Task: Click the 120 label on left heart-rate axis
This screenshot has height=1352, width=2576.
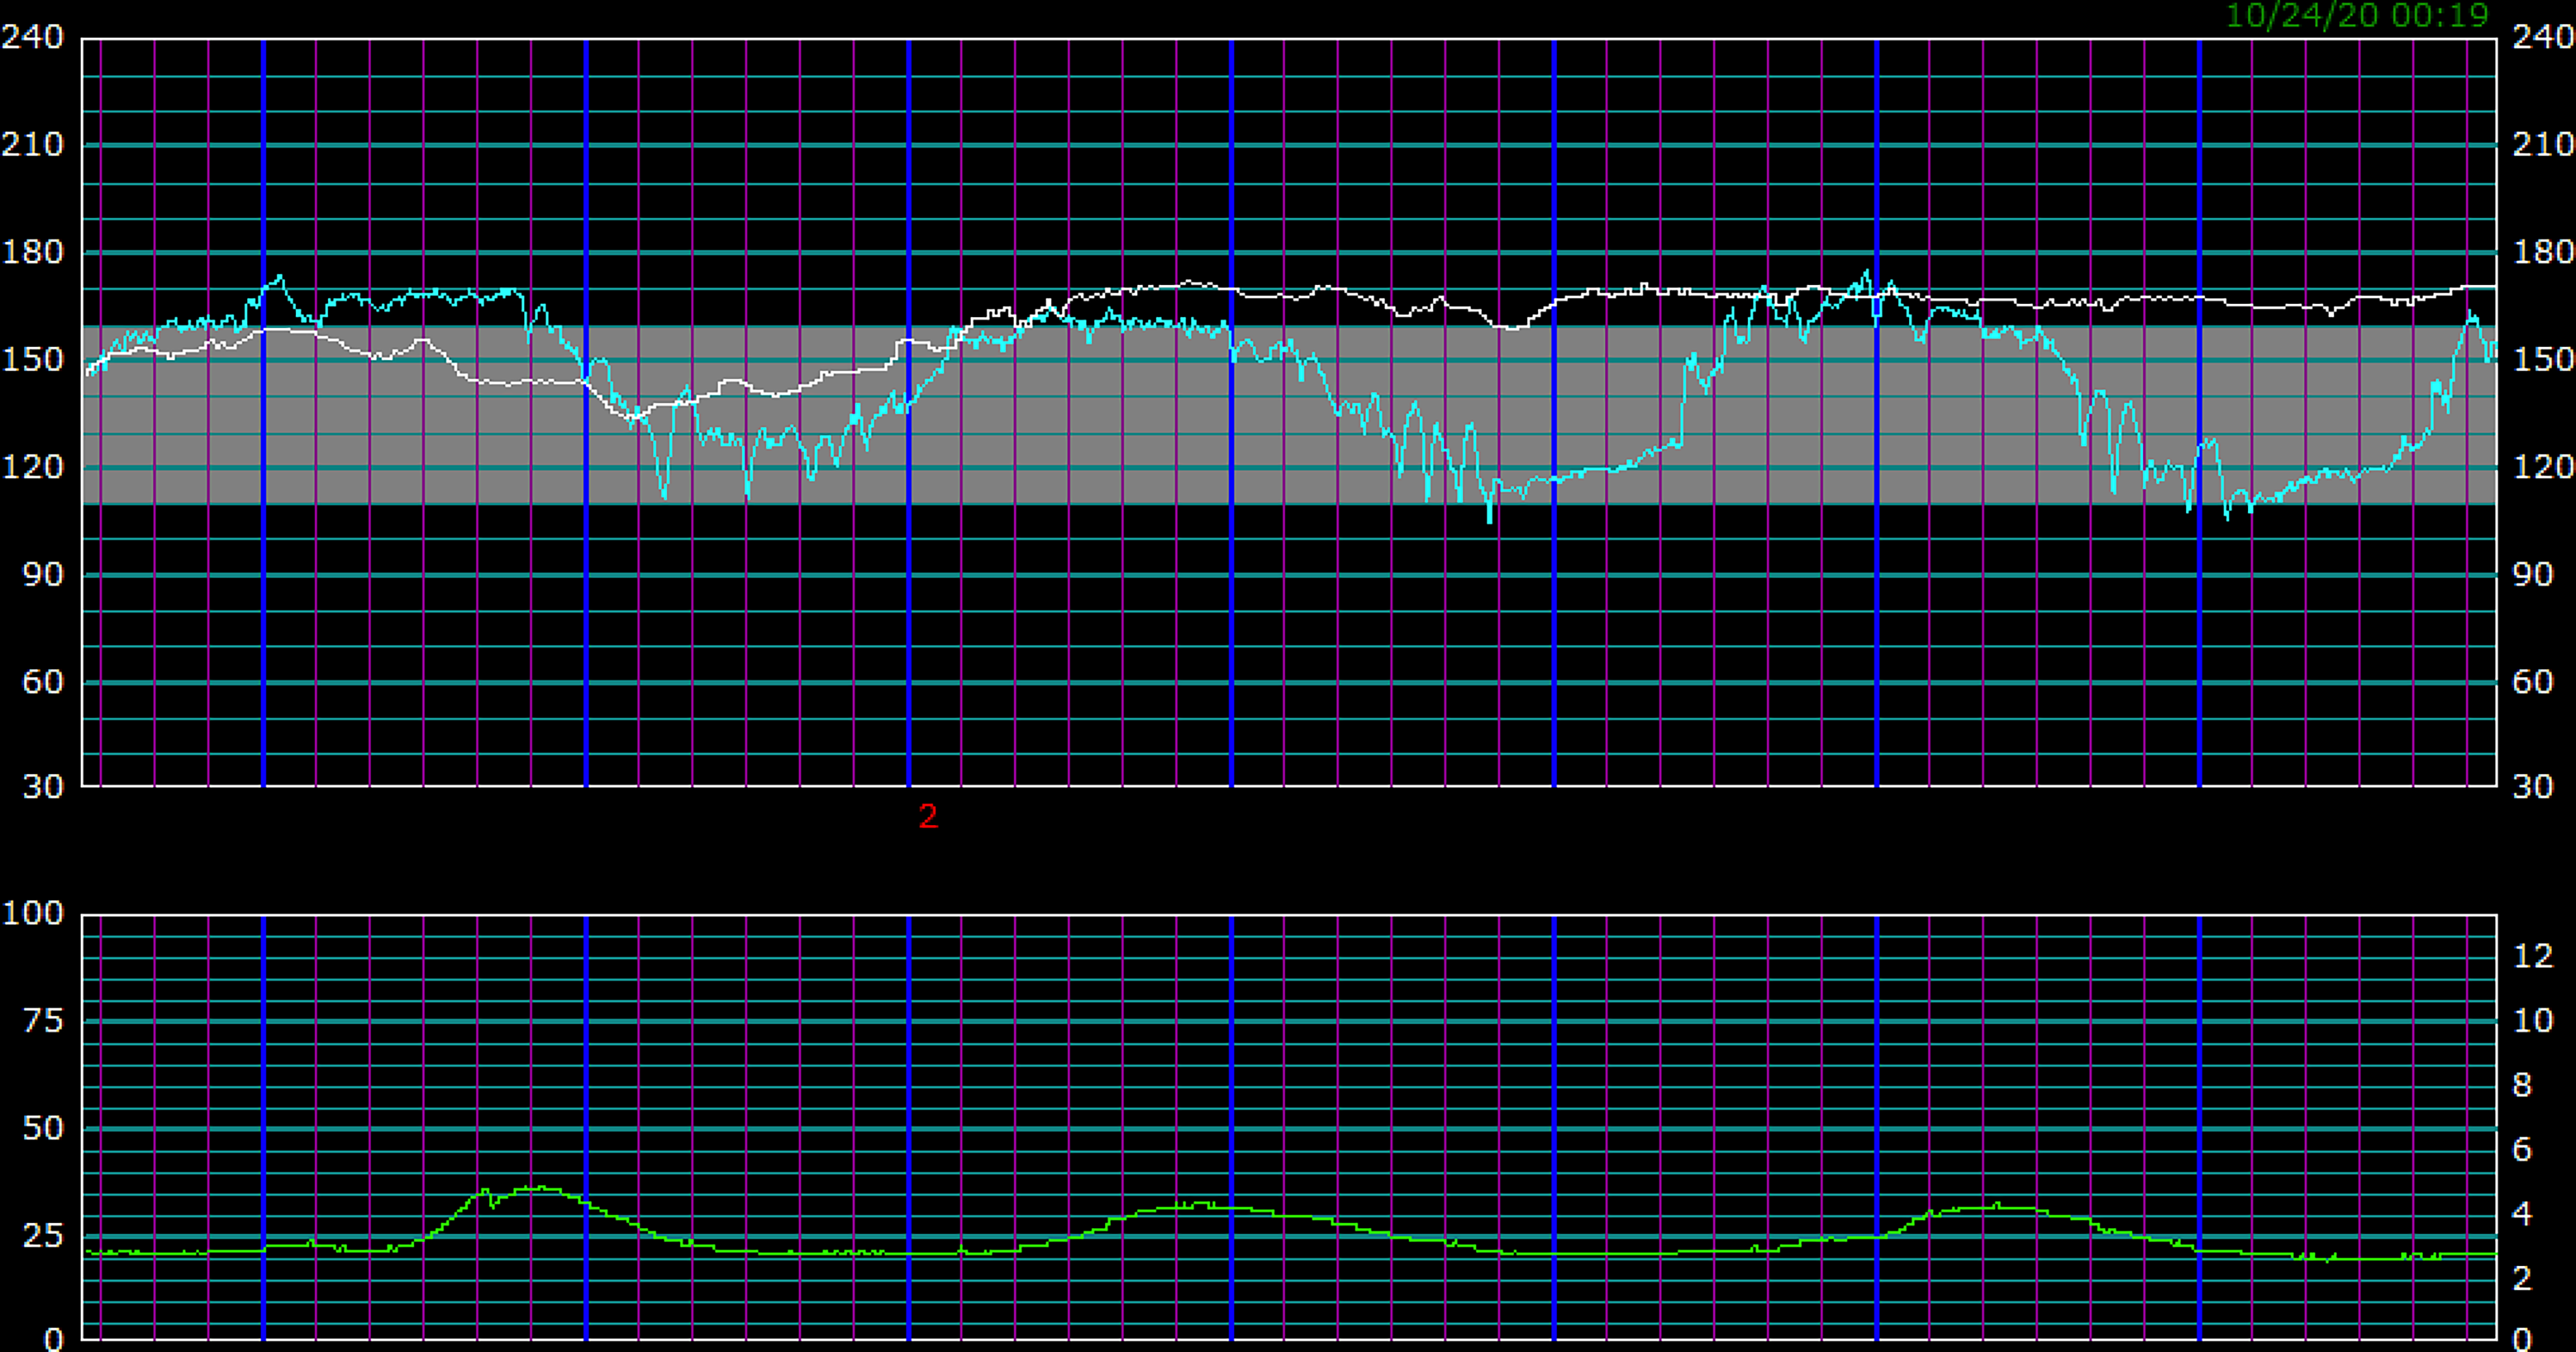Action: (32, 467)
